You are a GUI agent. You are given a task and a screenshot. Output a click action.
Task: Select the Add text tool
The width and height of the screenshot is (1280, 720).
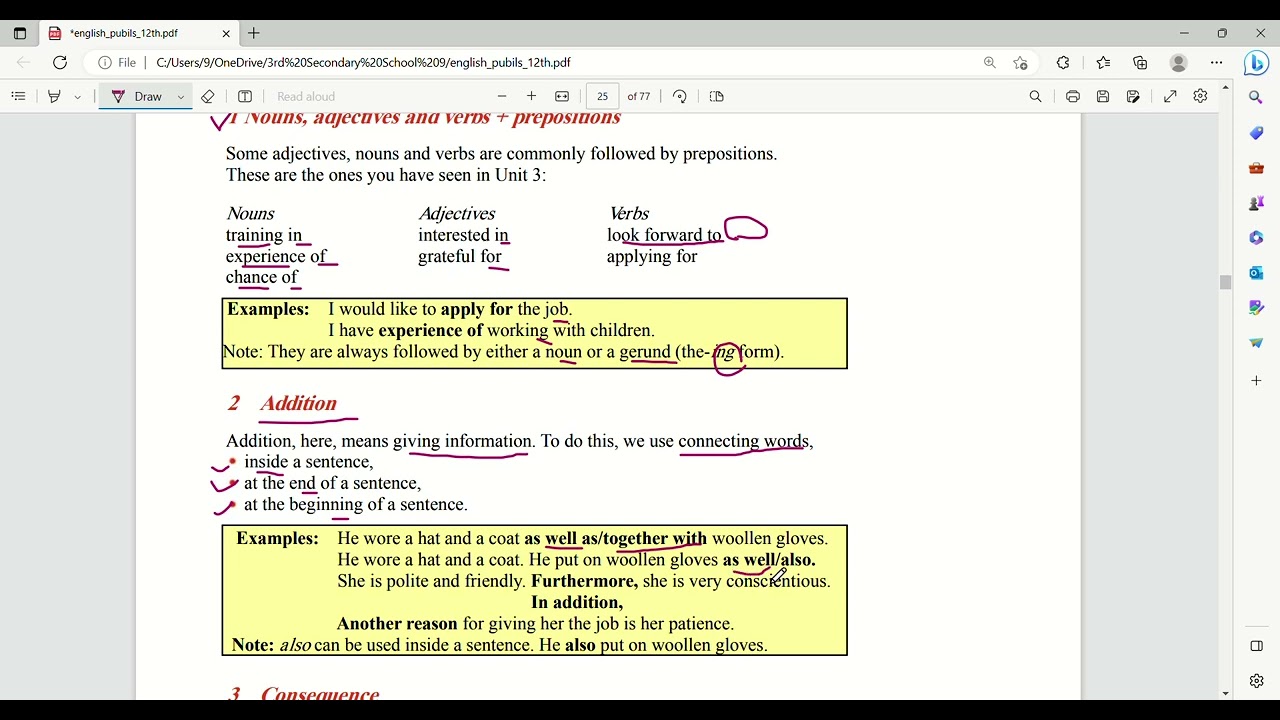(x=245, y=96)
